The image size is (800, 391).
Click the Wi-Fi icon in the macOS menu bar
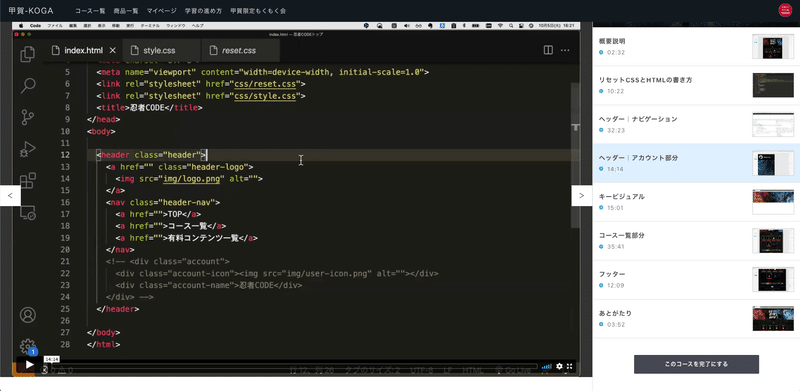[x=500, y=26]
